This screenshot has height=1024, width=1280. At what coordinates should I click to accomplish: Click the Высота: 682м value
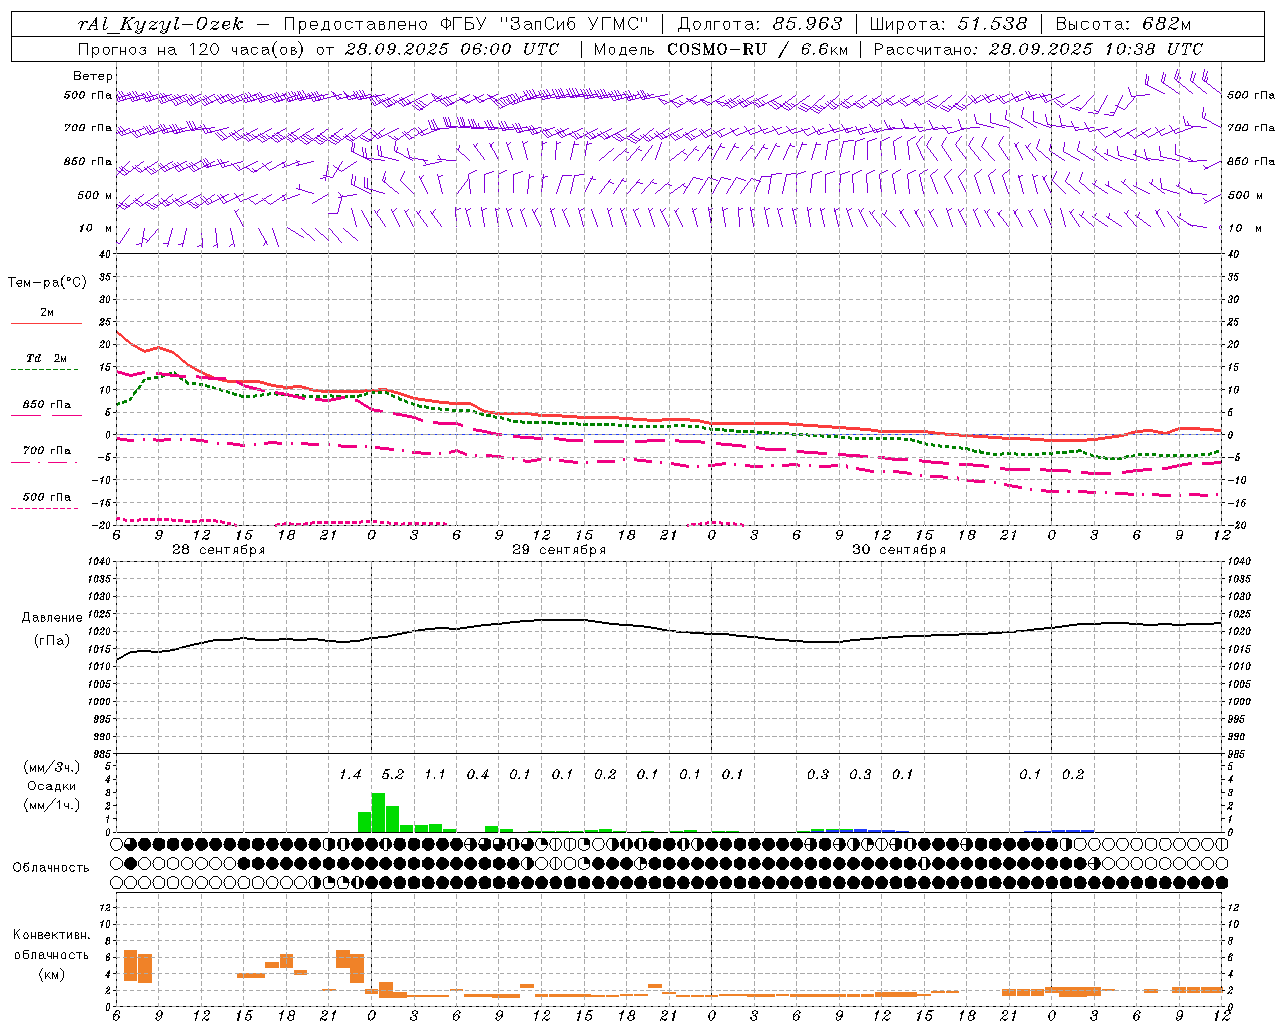(1123, 25)
